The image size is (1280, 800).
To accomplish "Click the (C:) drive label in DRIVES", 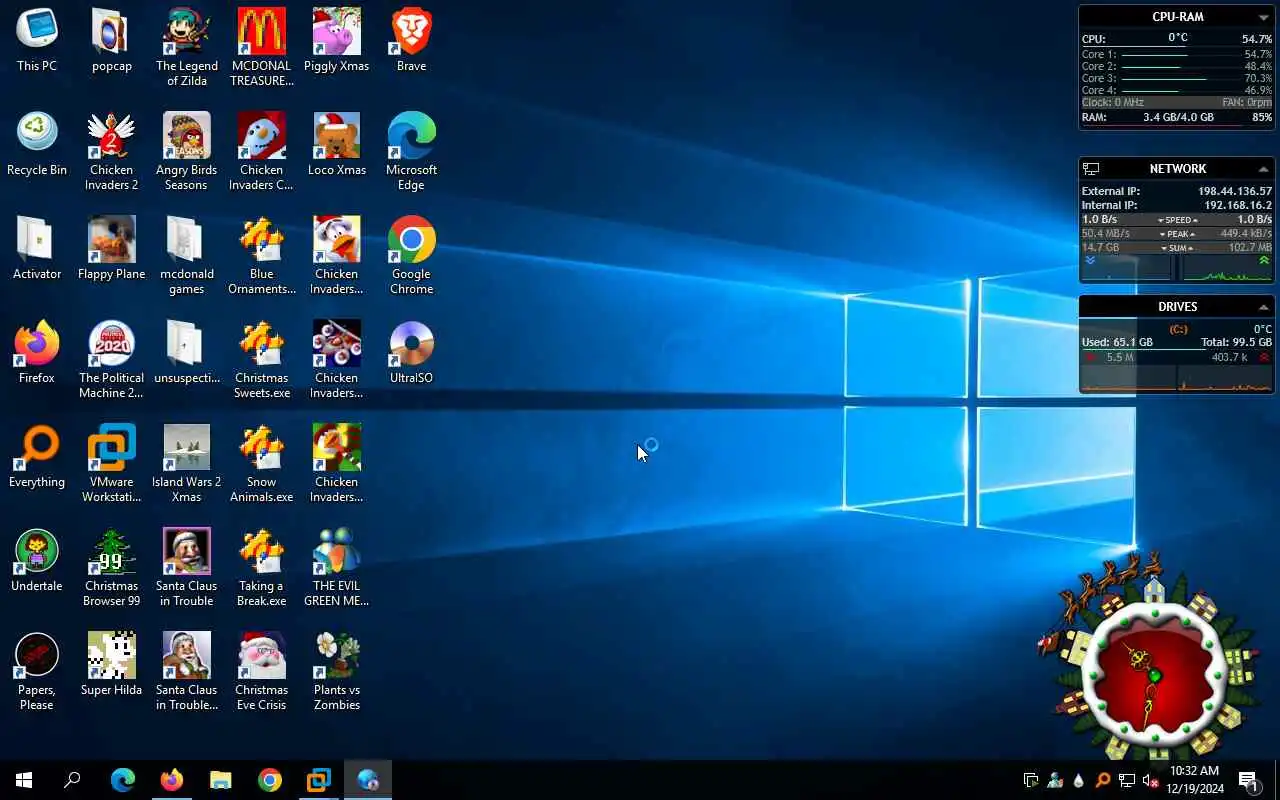I will (1178, 329).
